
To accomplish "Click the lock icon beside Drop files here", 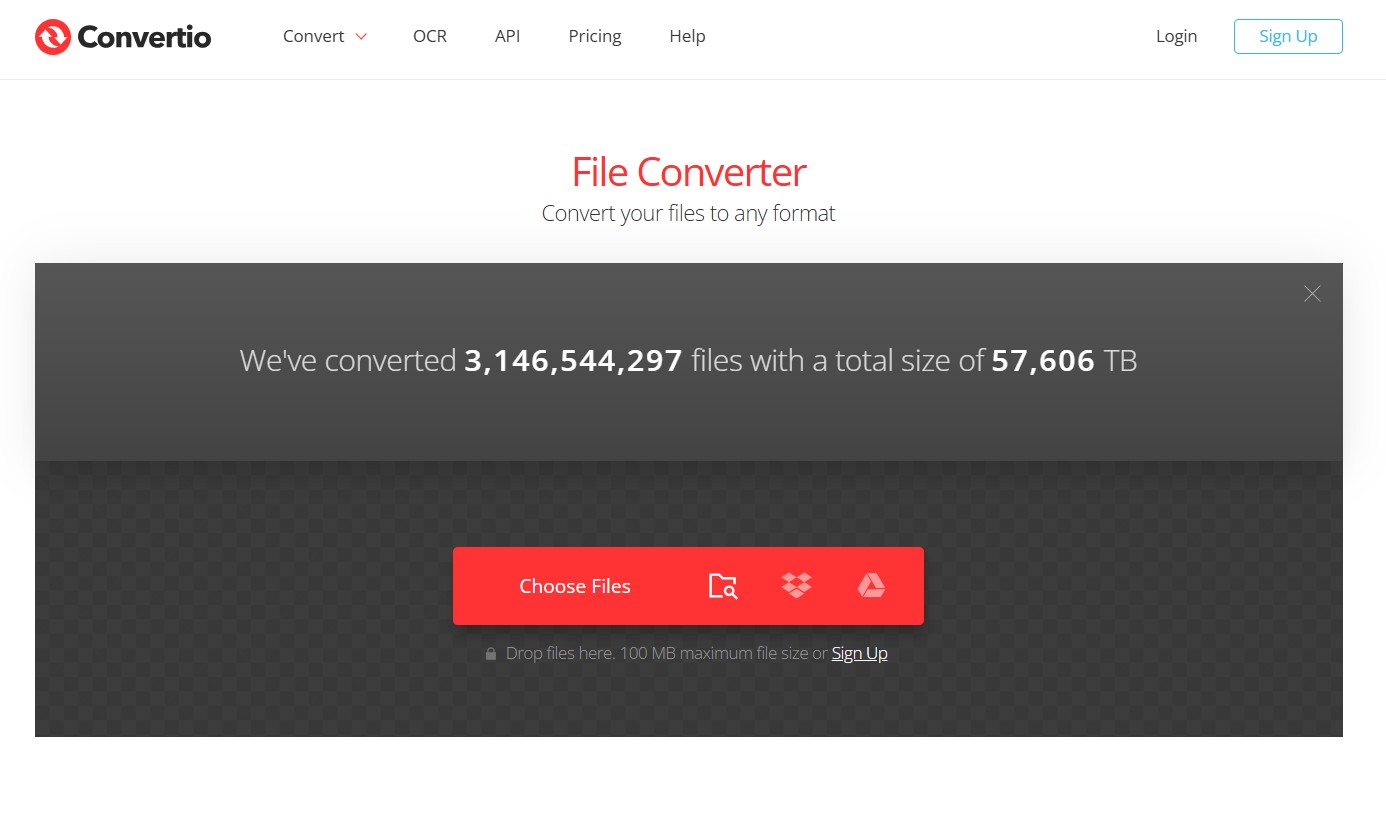I will 491,654.
